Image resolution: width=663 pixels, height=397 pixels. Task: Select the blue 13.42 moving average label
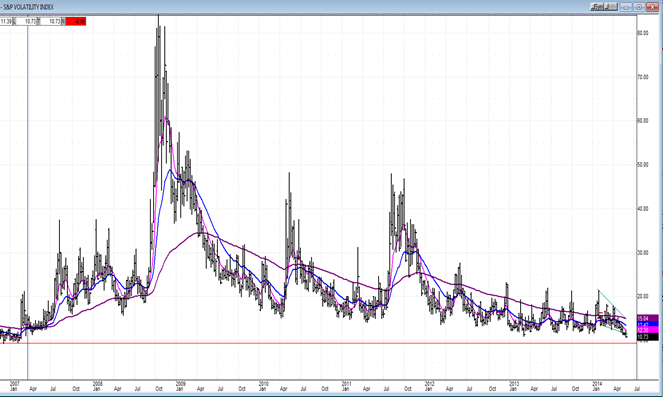pos(647,324)
